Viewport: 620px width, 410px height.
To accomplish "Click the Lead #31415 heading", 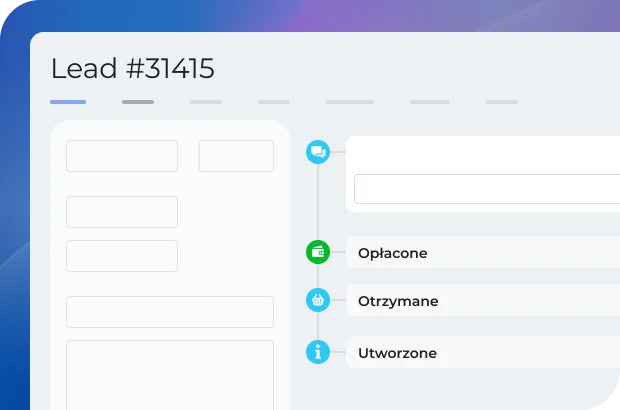I will [x=132, y=68].
